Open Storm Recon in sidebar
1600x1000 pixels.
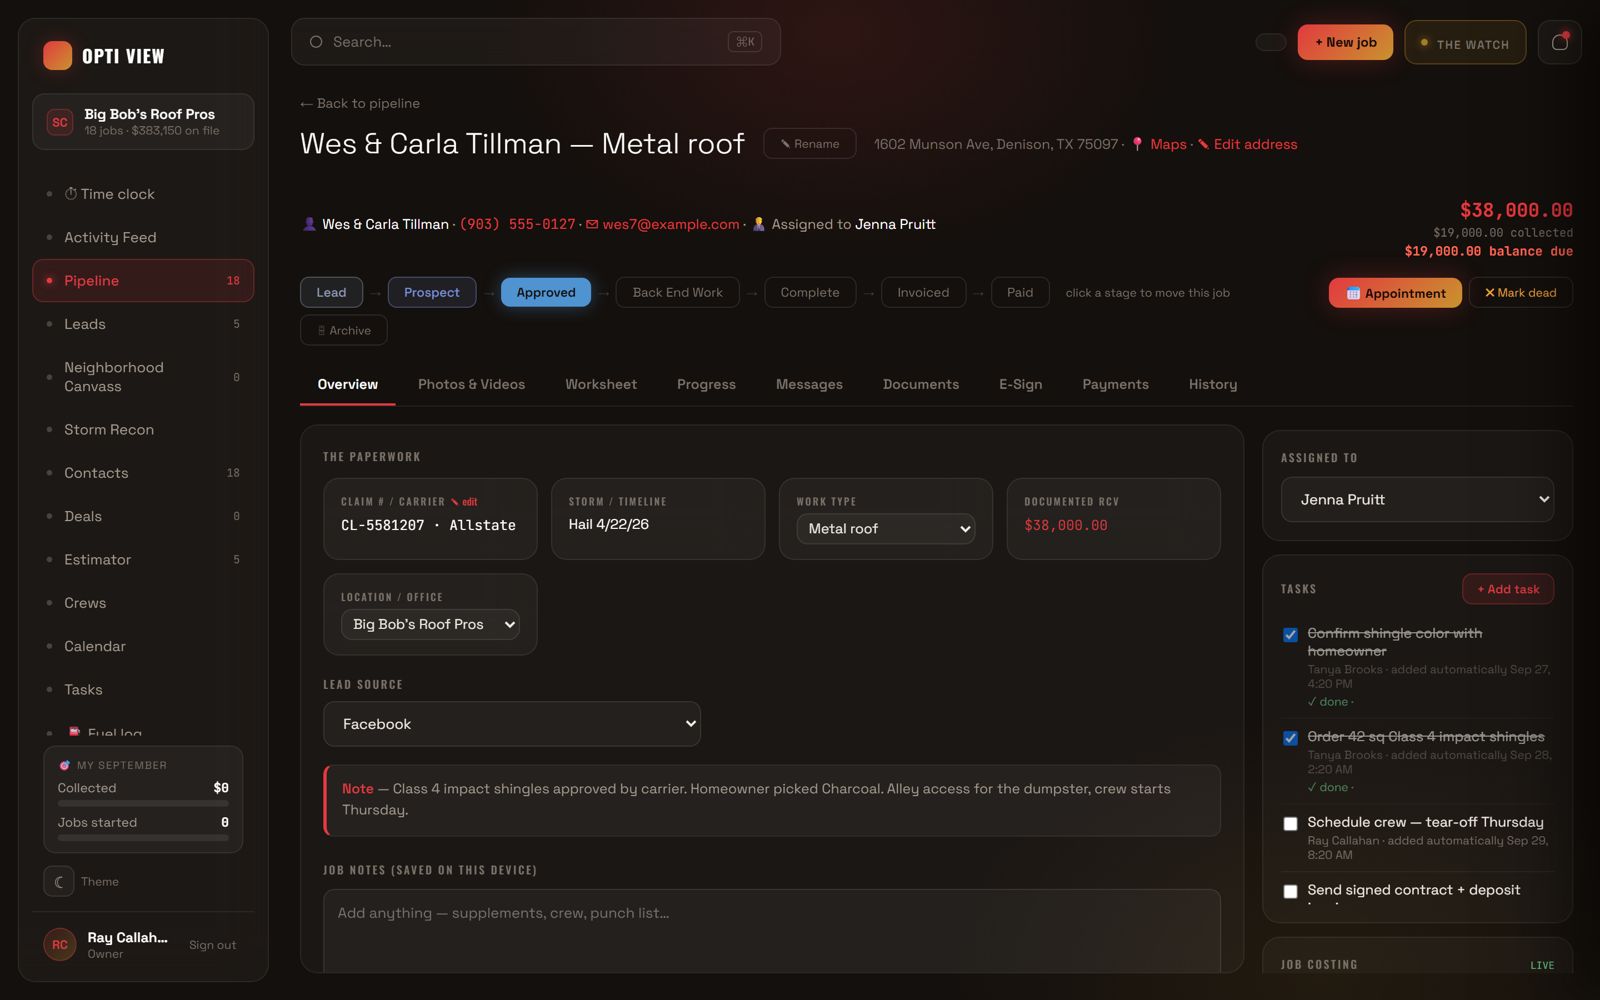pos(143,430)
